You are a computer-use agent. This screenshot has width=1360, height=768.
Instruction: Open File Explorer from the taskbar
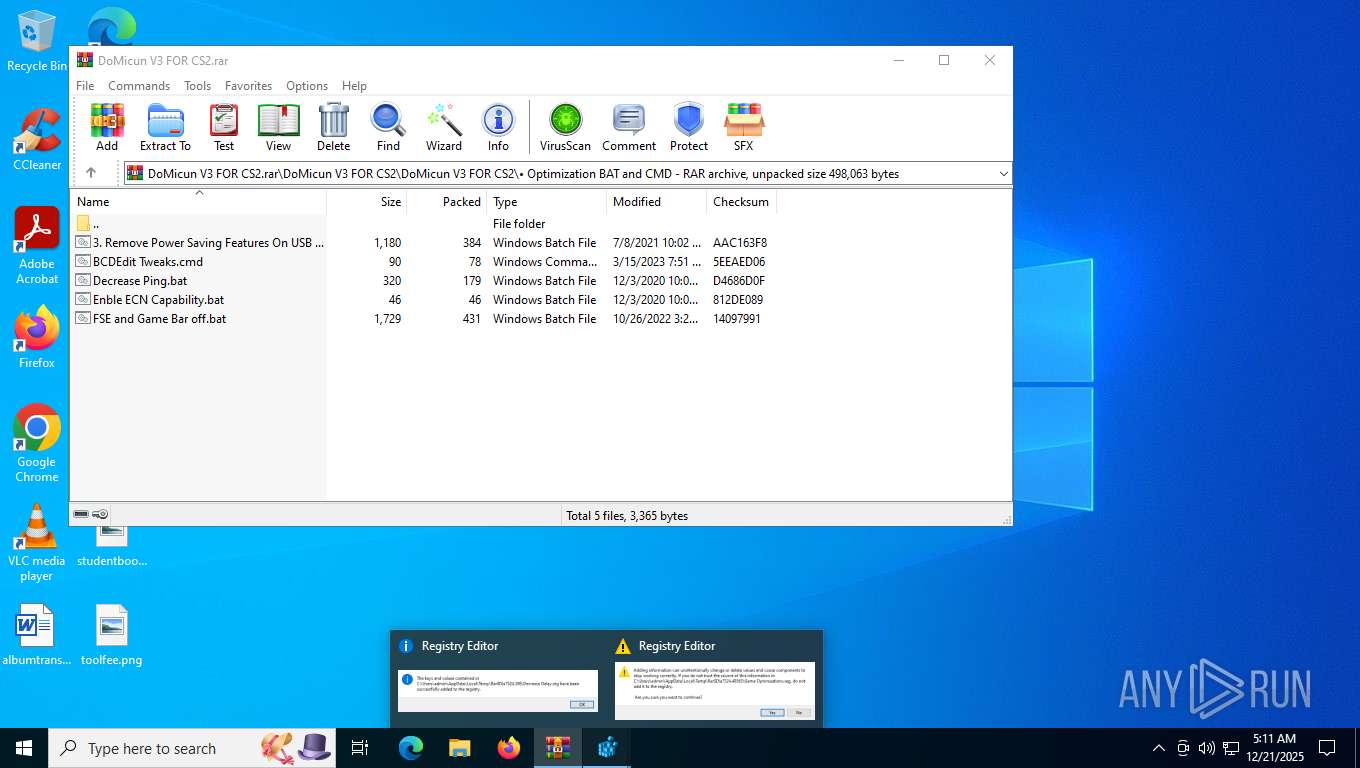click(x=460, y=748)
